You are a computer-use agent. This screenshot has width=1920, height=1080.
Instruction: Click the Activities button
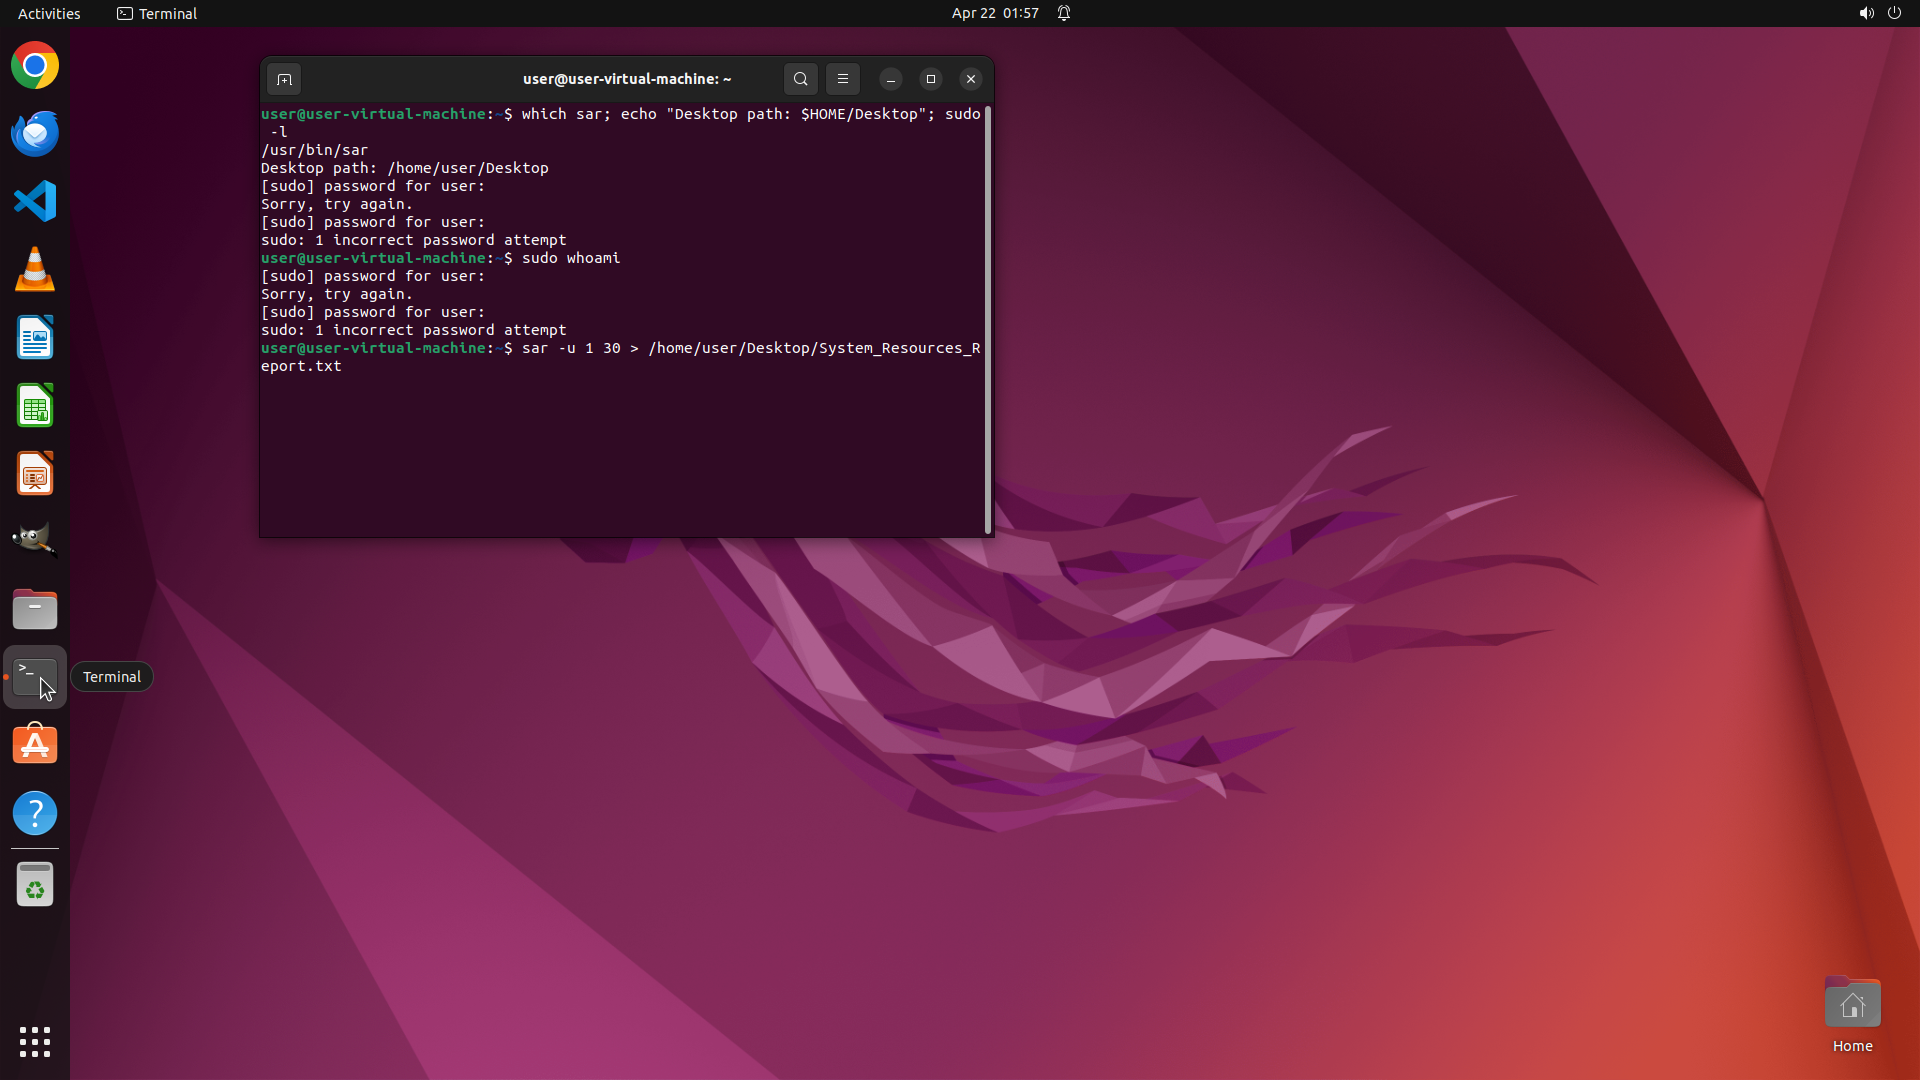[x=49, y=13]
